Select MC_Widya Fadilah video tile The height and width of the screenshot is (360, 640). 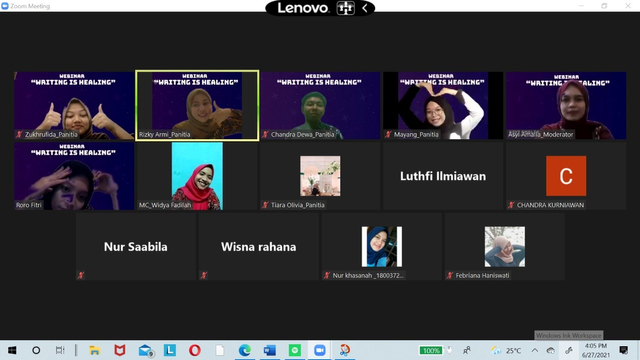[x=197, y=176]
